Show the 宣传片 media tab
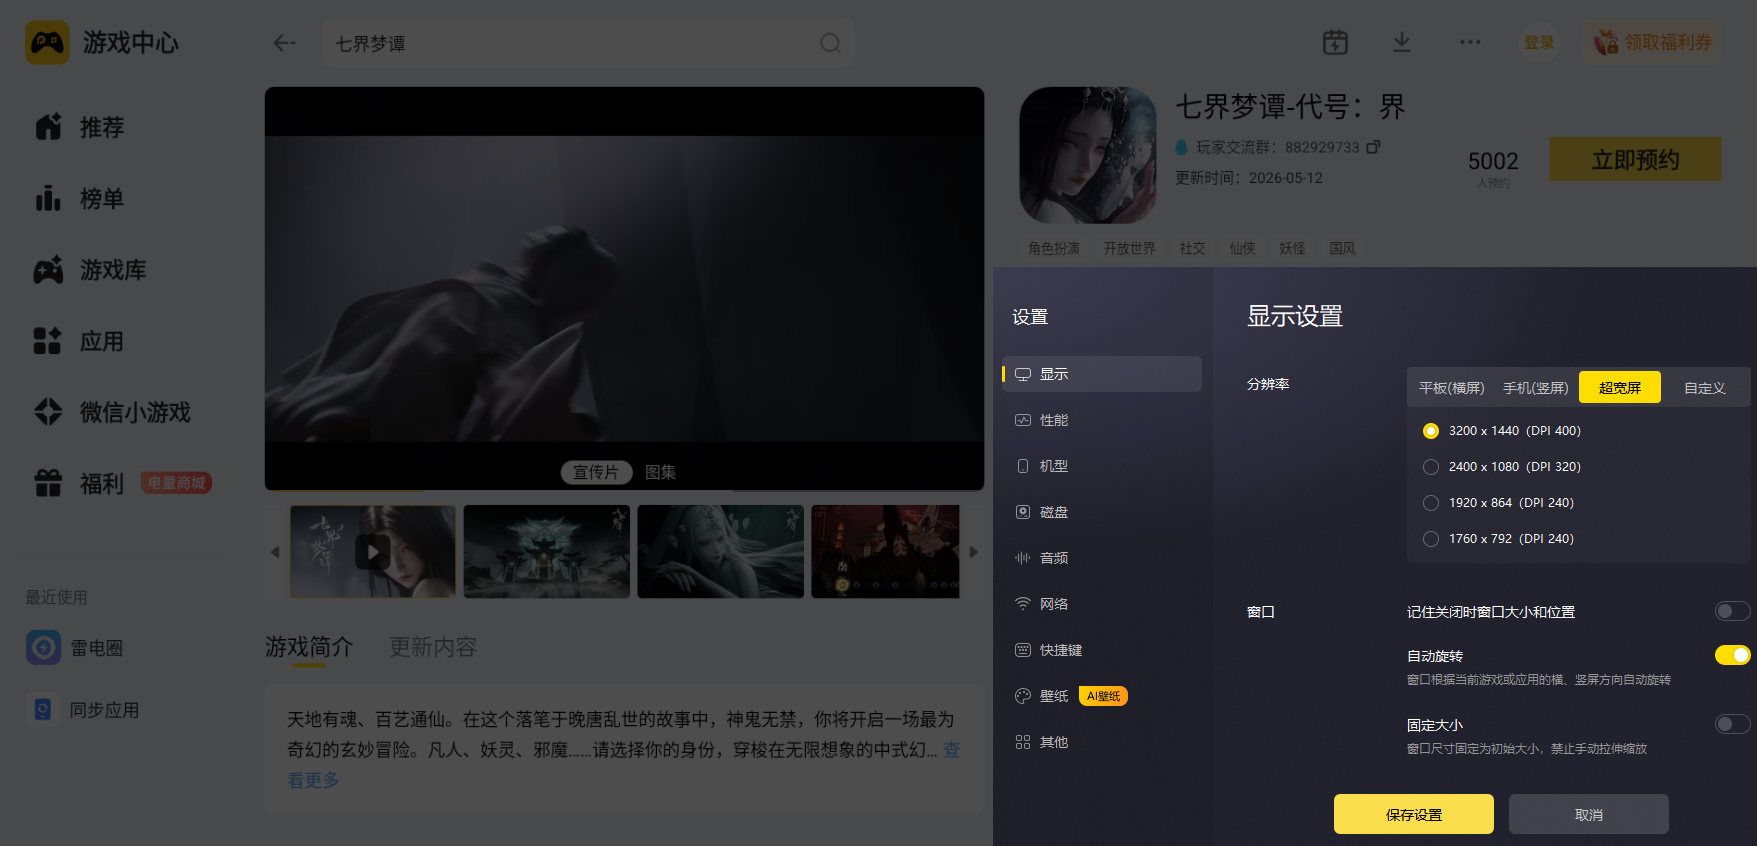 tap(596, 472)
